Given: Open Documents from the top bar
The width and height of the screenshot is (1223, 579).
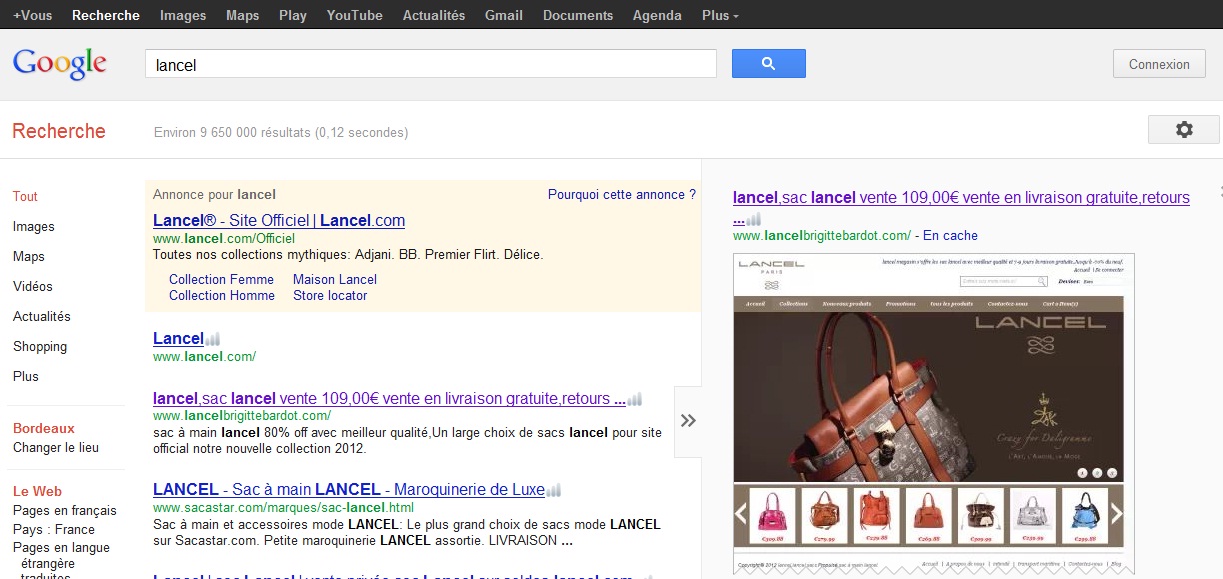Looking at the screenshot, I should pos(578,15).
